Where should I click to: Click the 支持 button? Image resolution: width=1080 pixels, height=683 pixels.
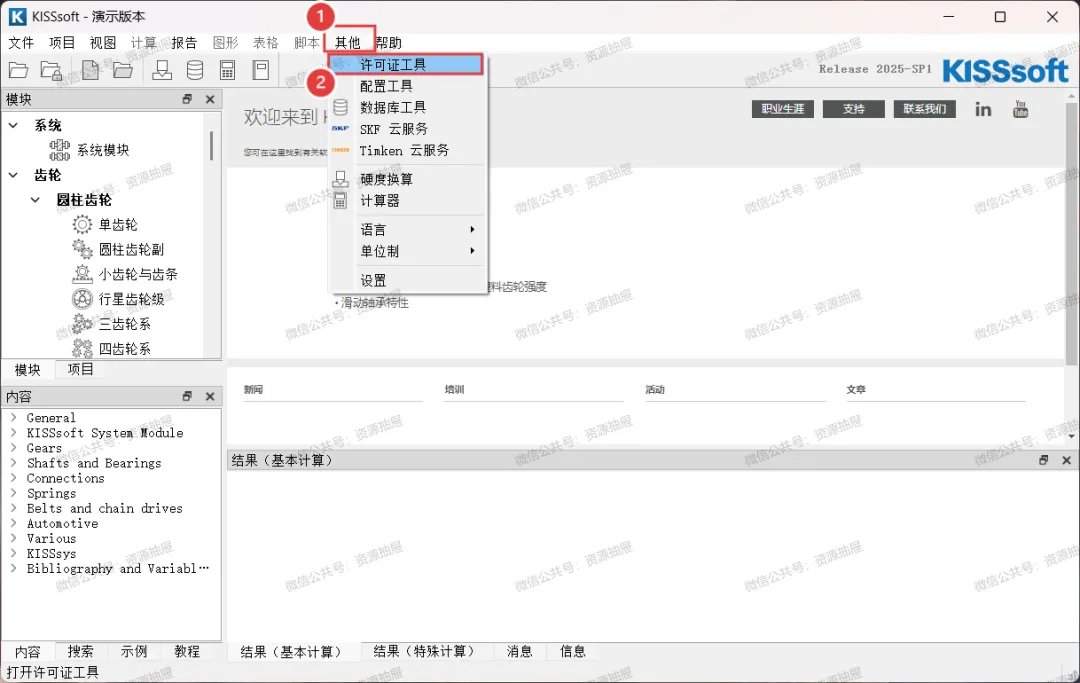[853, 109]
